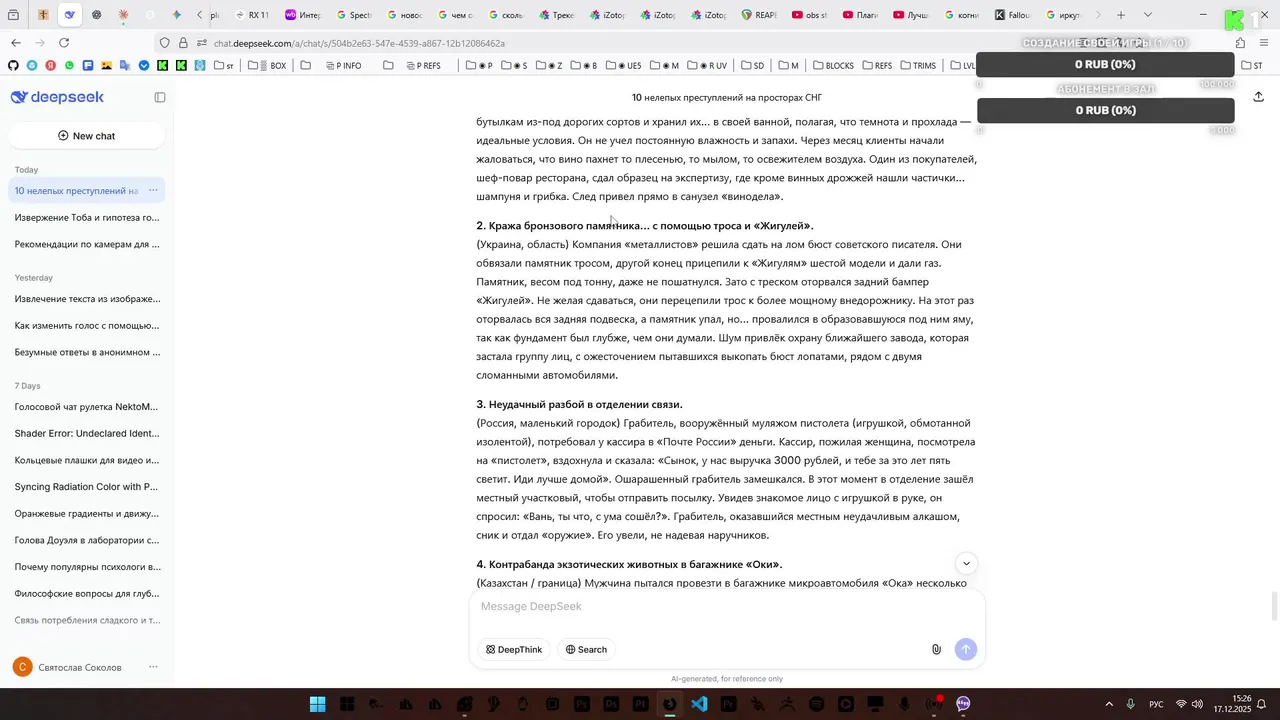Open the GitHub bookmark icon
The image size is (1280, 720).
[x=13, y=65]
